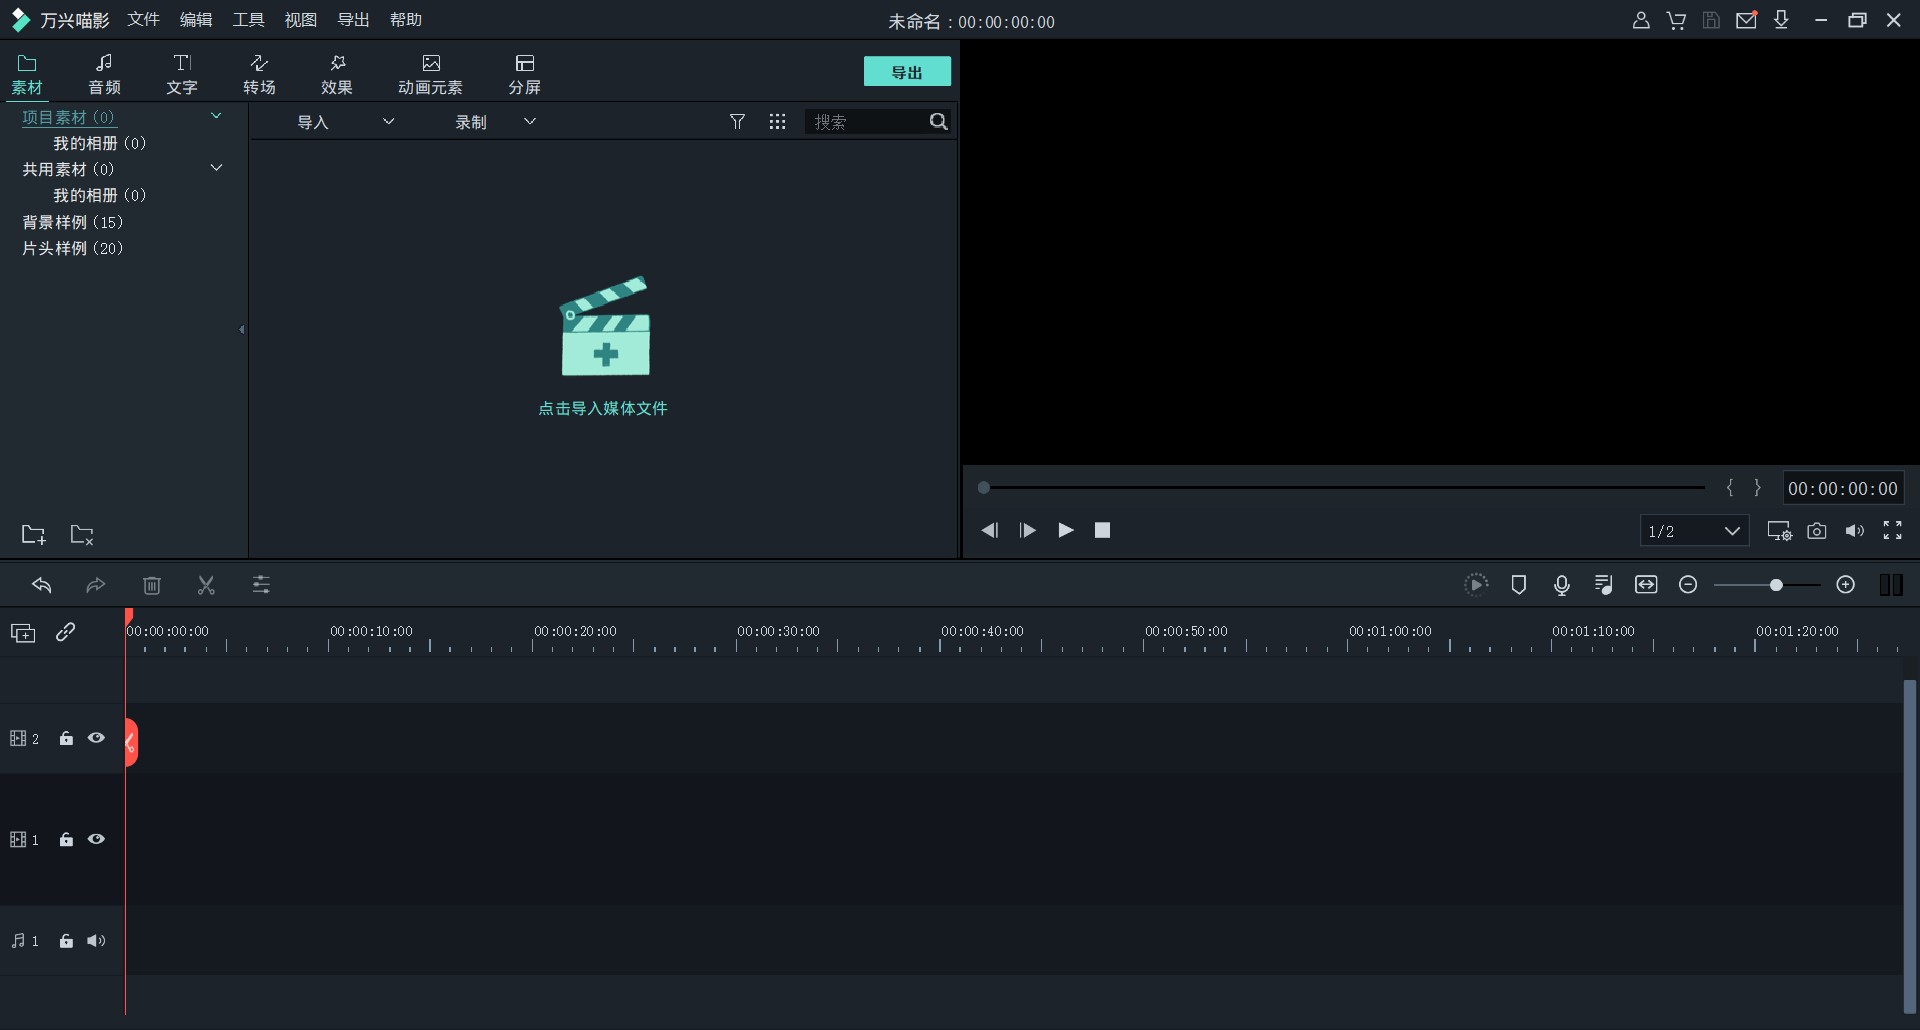Add a new folder in media library
Screen dimensions: 1920x1030
pos(34,535)
